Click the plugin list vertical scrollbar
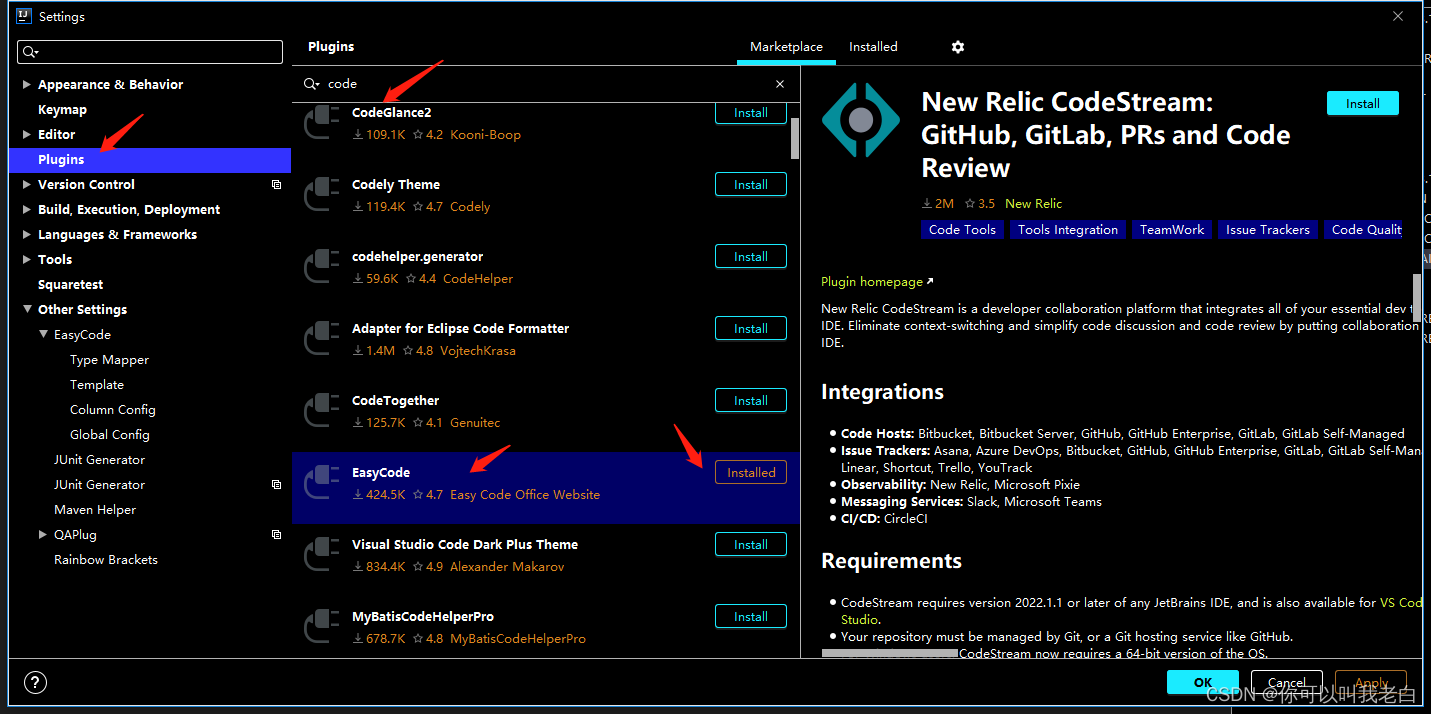Image resolution: width=1431 pixels, height=714 pixels. [795, 138]
